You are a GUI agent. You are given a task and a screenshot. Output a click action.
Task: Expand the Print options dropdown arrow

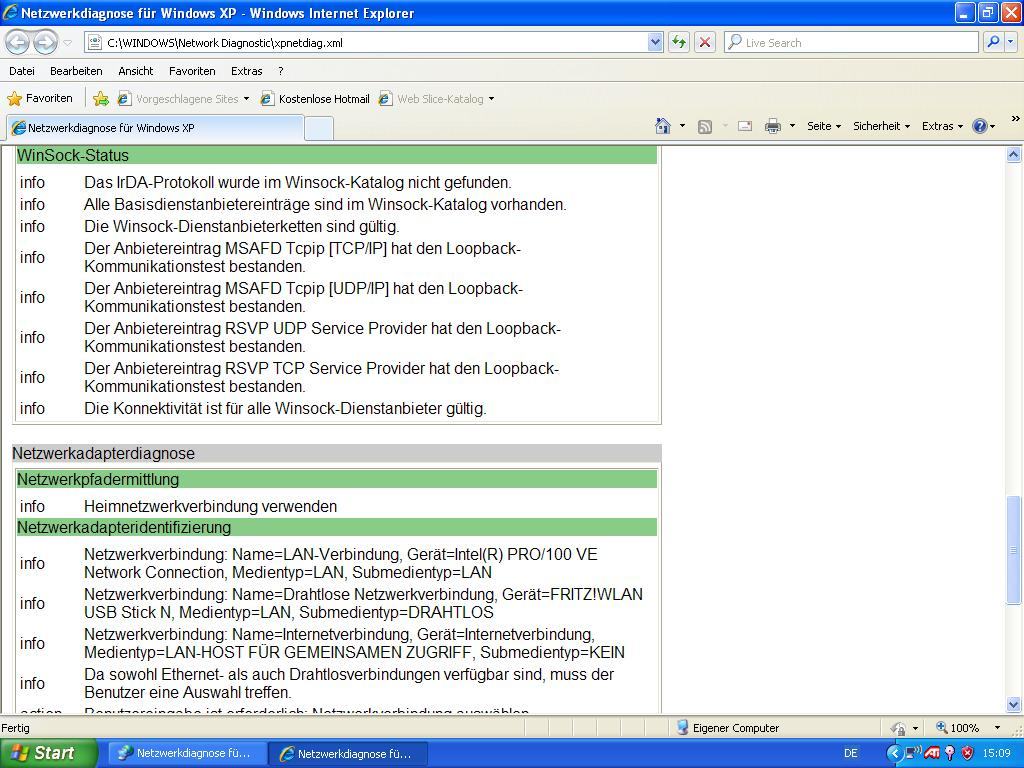[792, 126]
